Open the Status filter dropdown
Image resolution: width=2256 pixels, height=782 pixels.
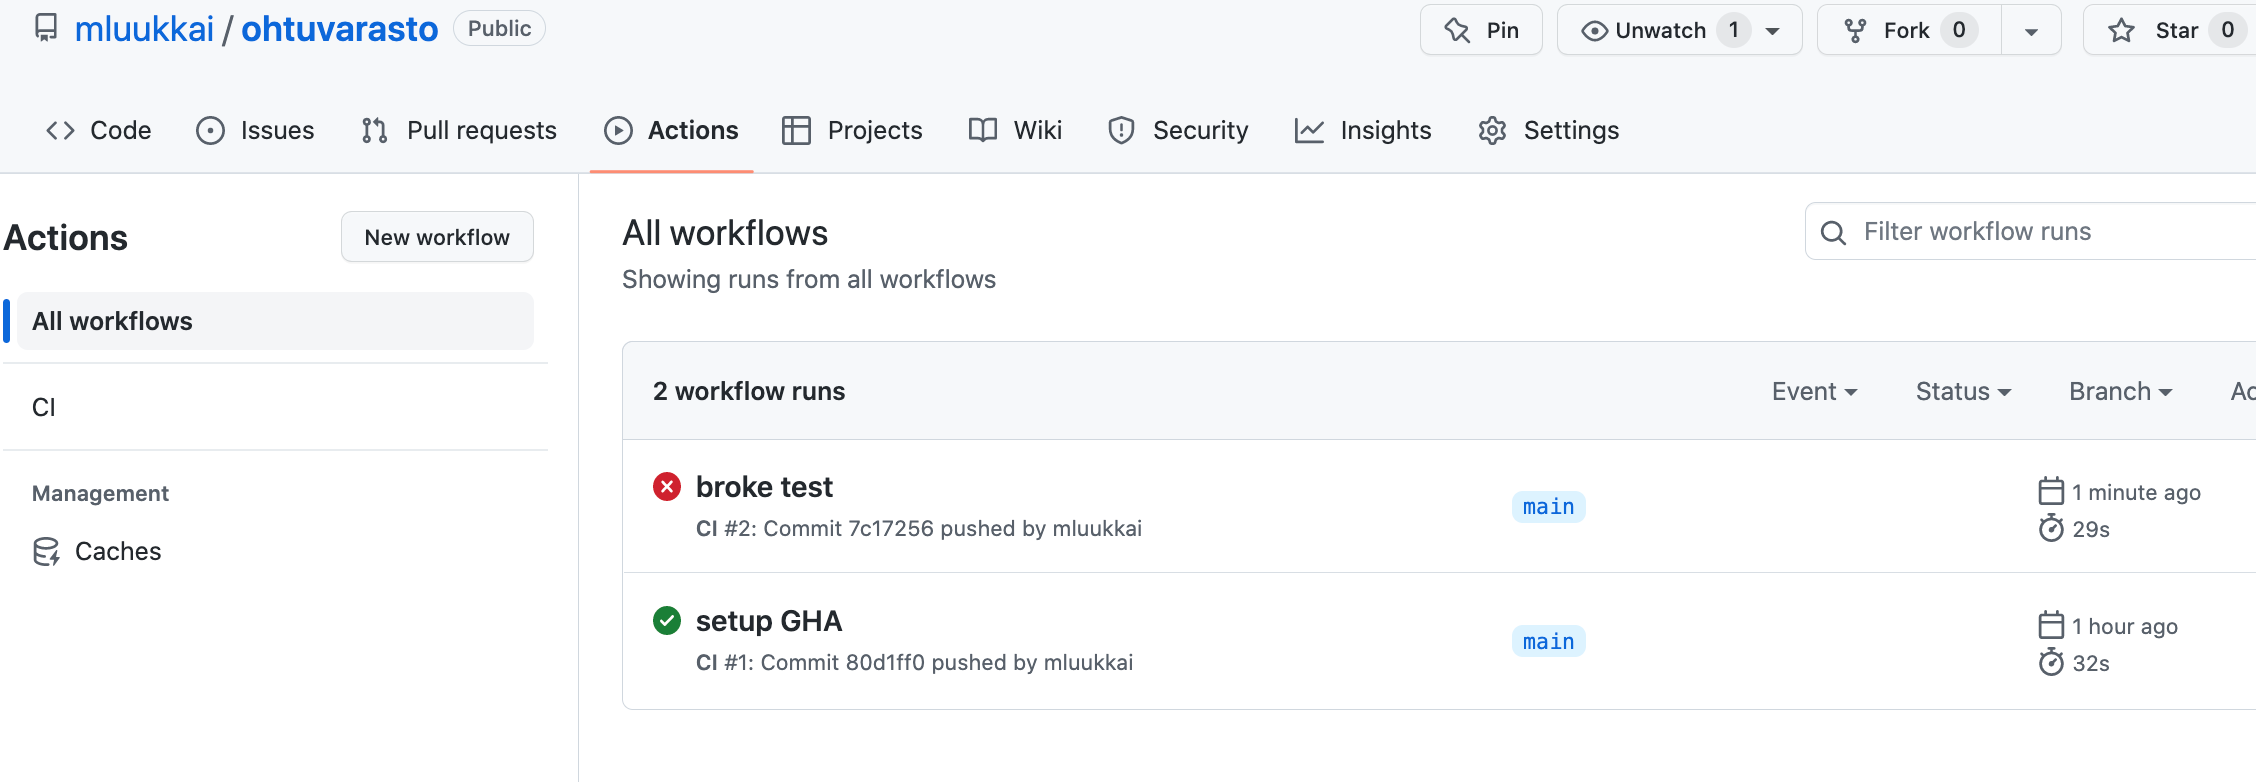point(1963,391)
